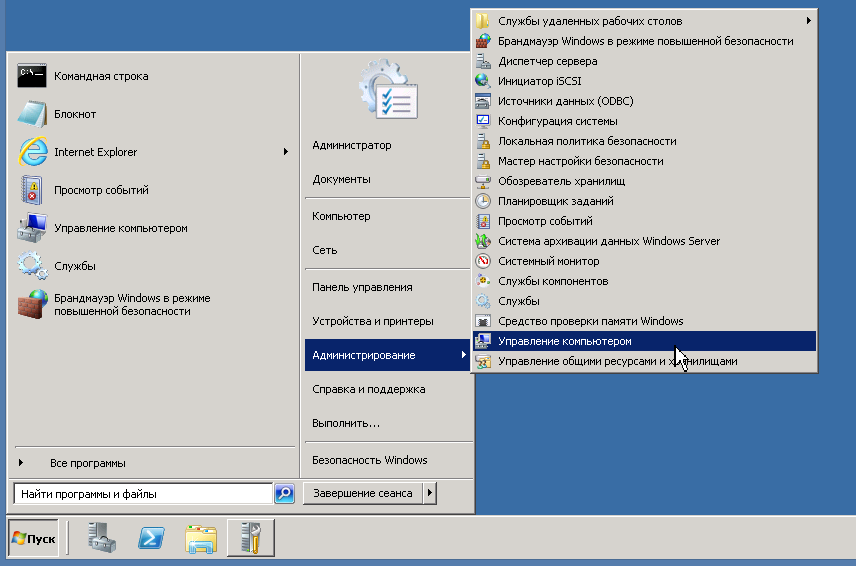Open Просмотр событий in Administration submenu
This screenshot has width=856, height=566.
tap(645, 221)
